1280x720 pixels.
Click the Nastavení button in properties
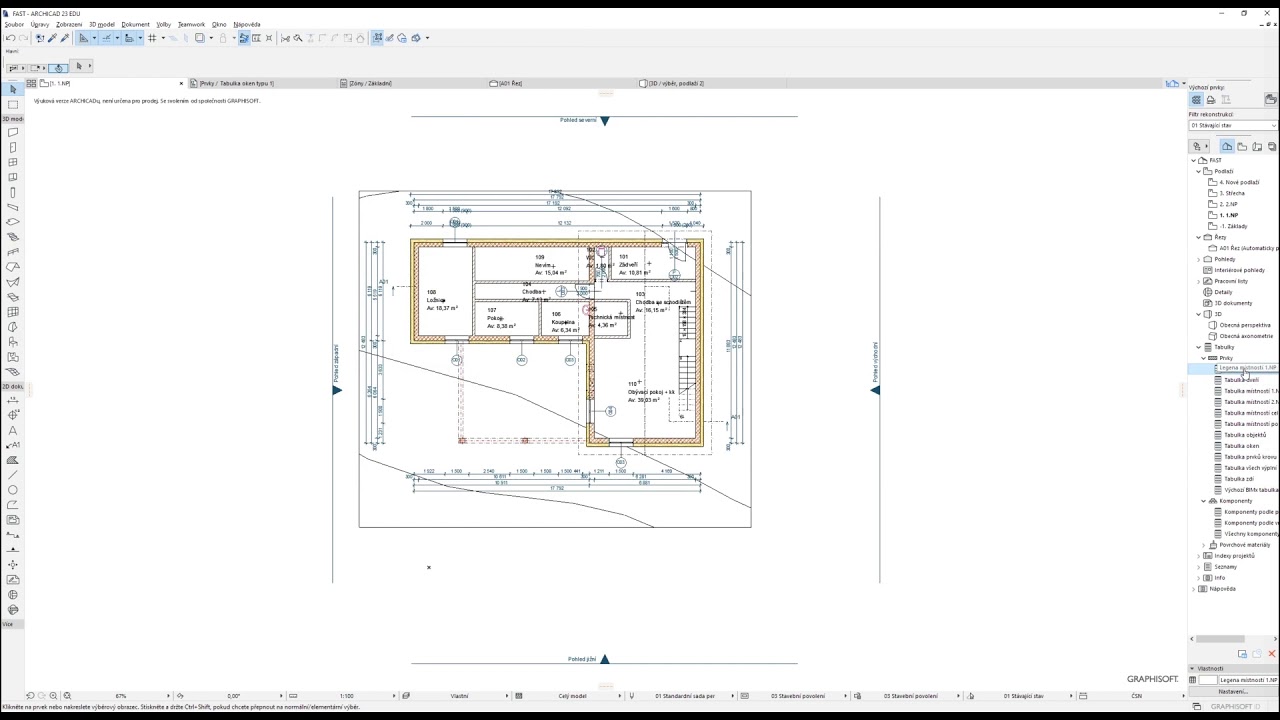(x=1233, y=691)
